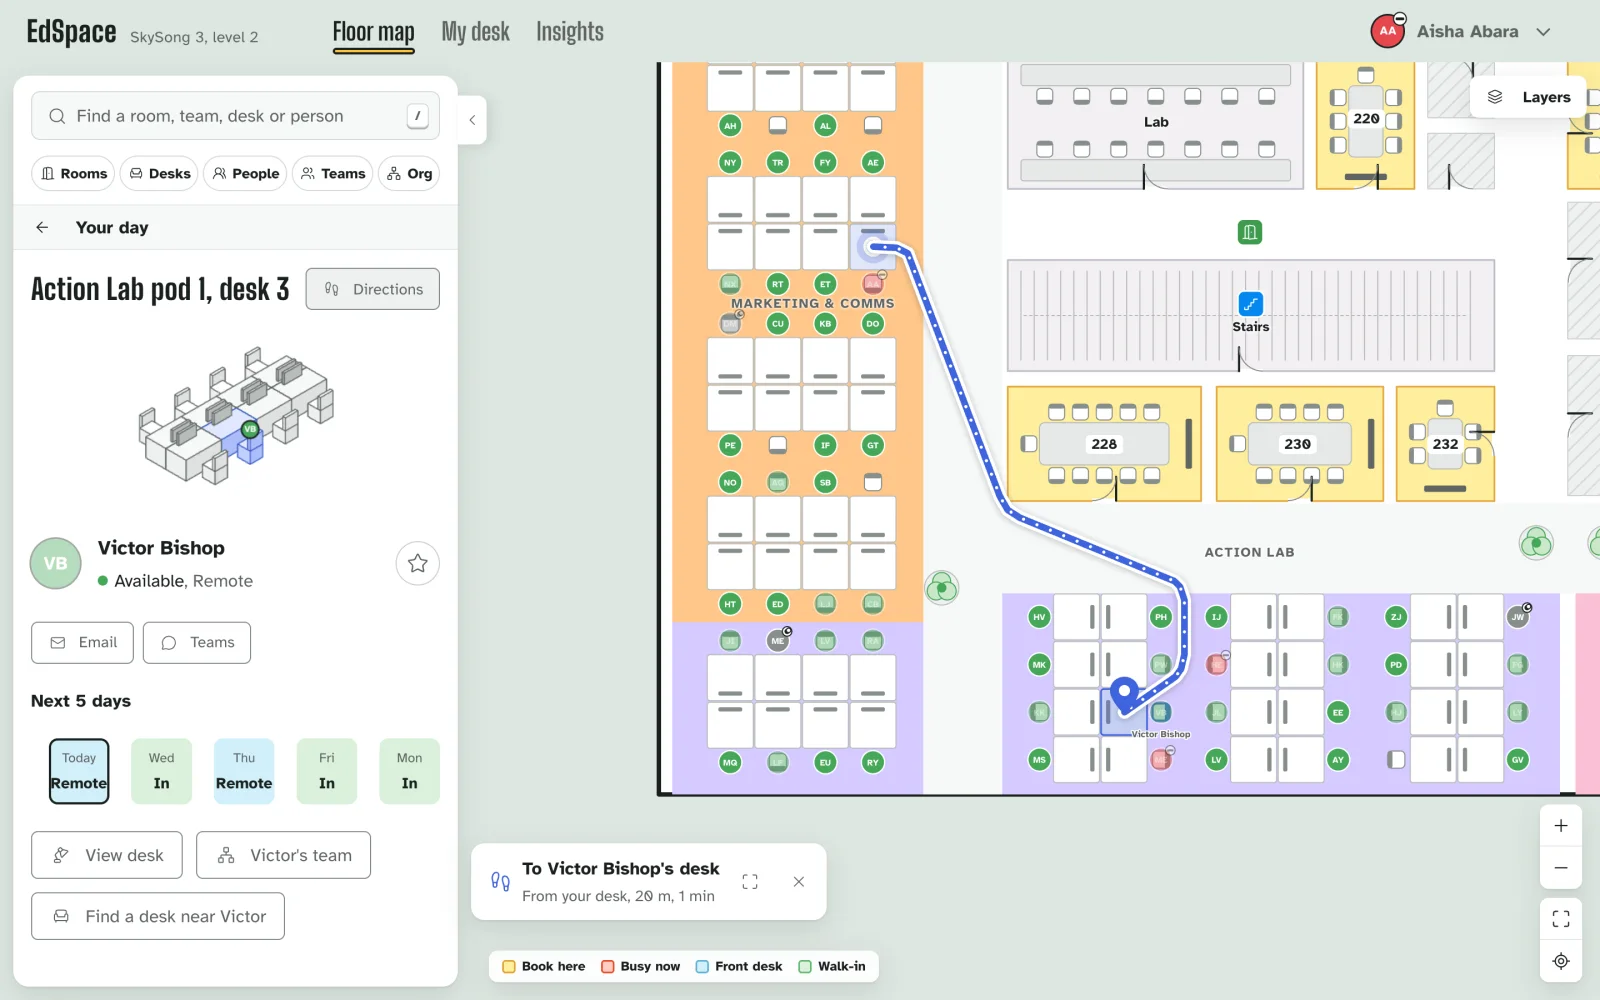
Task: Select the Thu Remote day card
Action: [244, 771]
